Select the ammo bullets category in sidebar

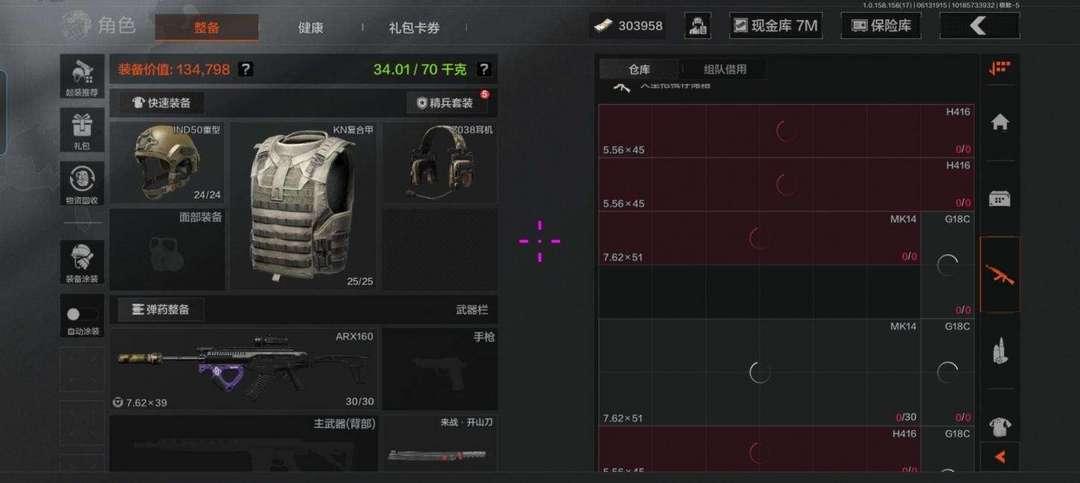tap(999, 351)
